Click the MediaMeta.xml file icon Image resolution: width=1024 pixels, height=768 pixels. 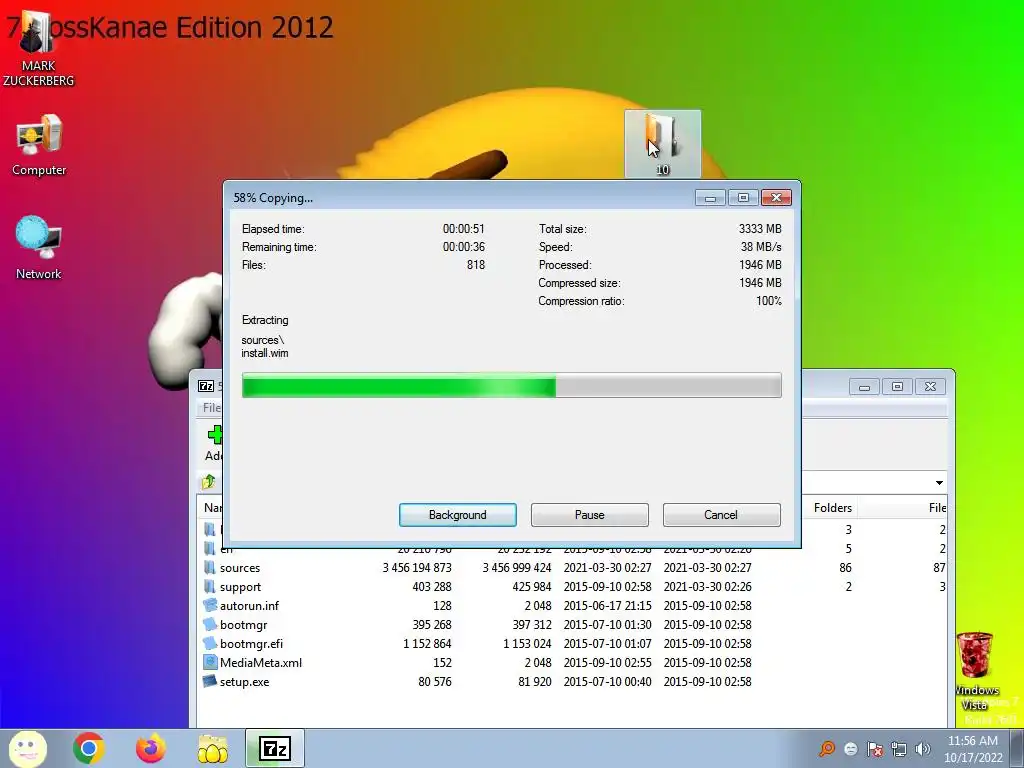210,662
